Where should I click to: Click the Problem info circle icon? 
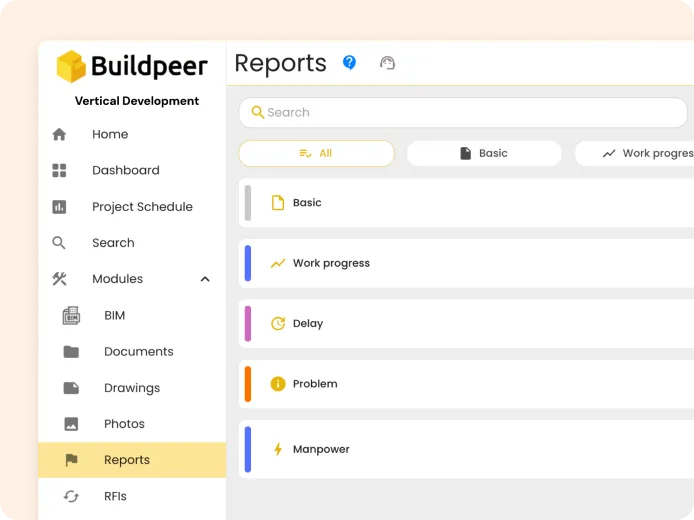click(278, 384)
